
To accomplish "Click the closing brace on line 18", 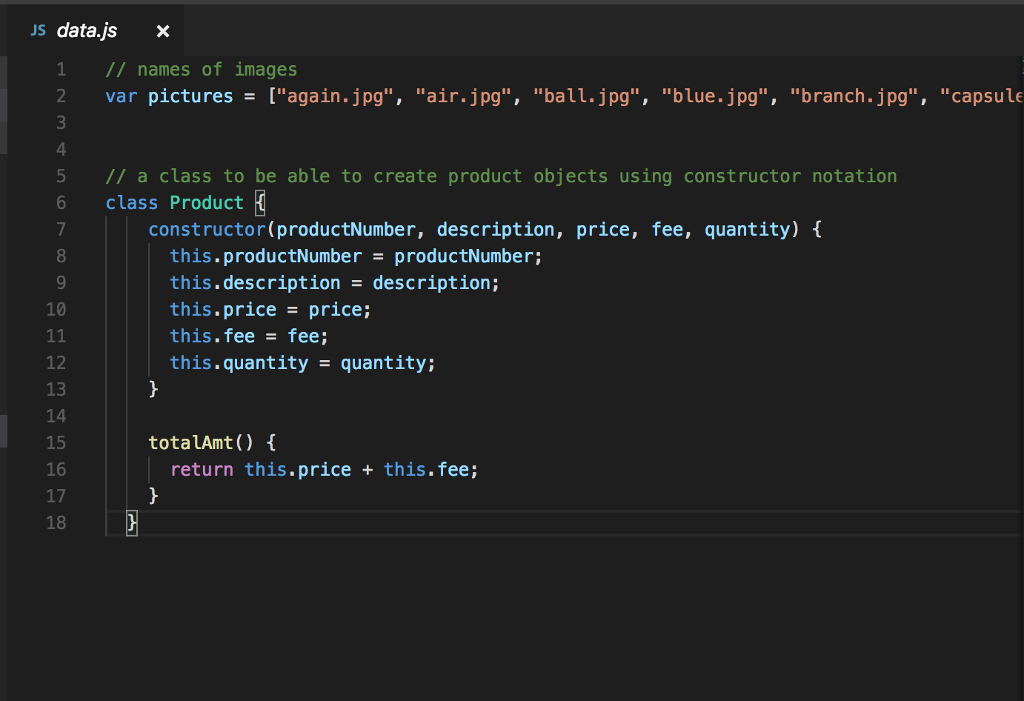I will (132, 522).
